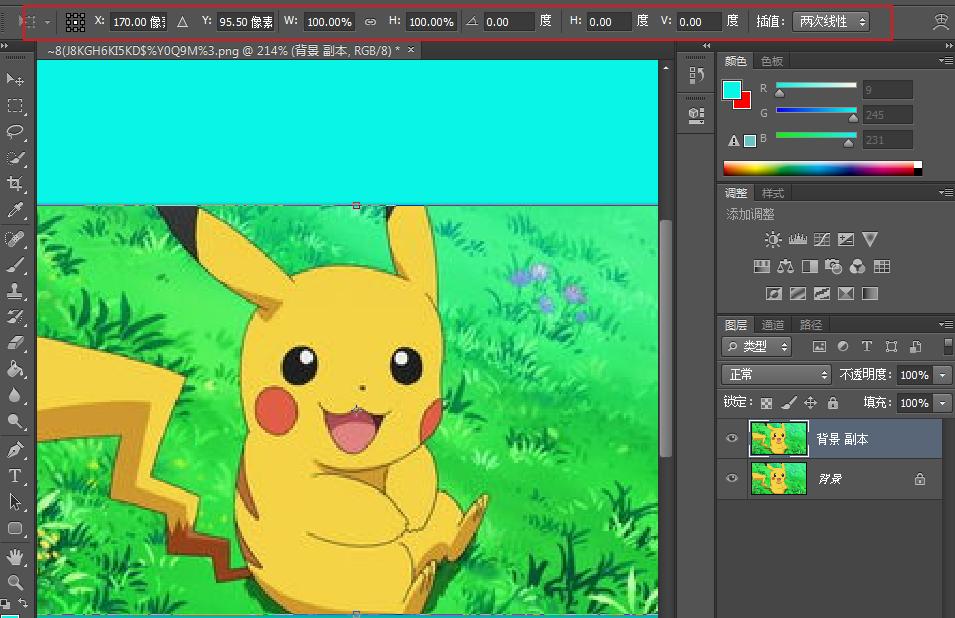Screen dimensions: 955x618
Task: Click the Color Balance adjustment icon
Action: coord(785,267)
